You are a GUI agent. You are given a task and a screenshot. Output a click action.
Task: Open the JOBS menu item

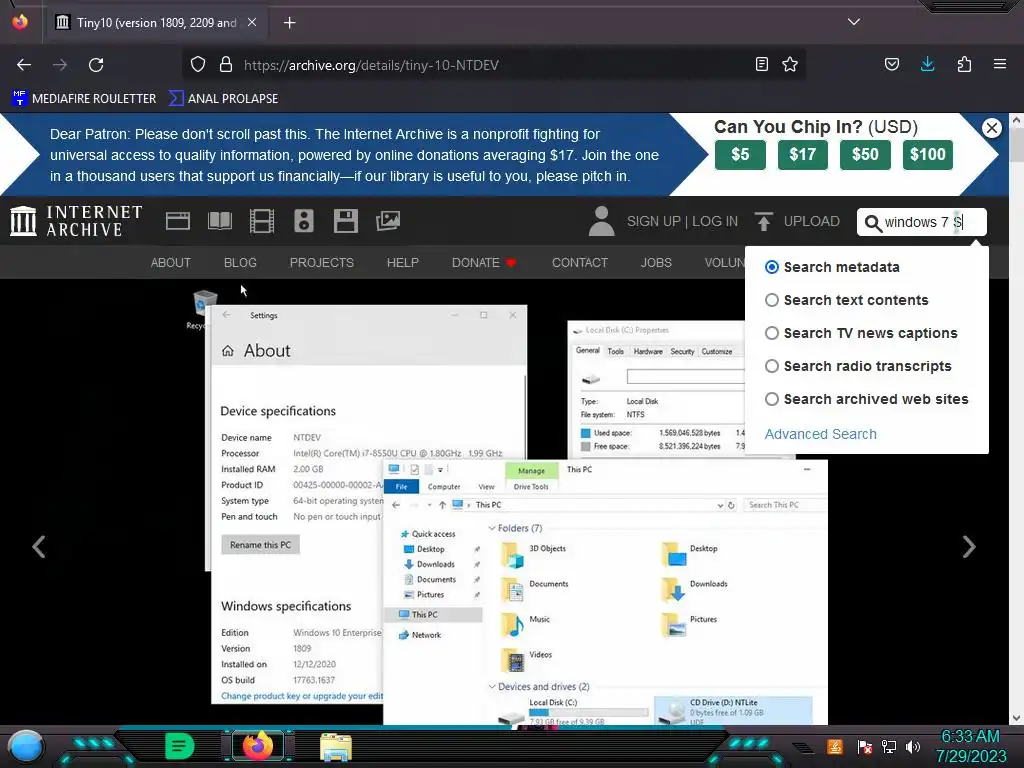click(x=656, y=263)
